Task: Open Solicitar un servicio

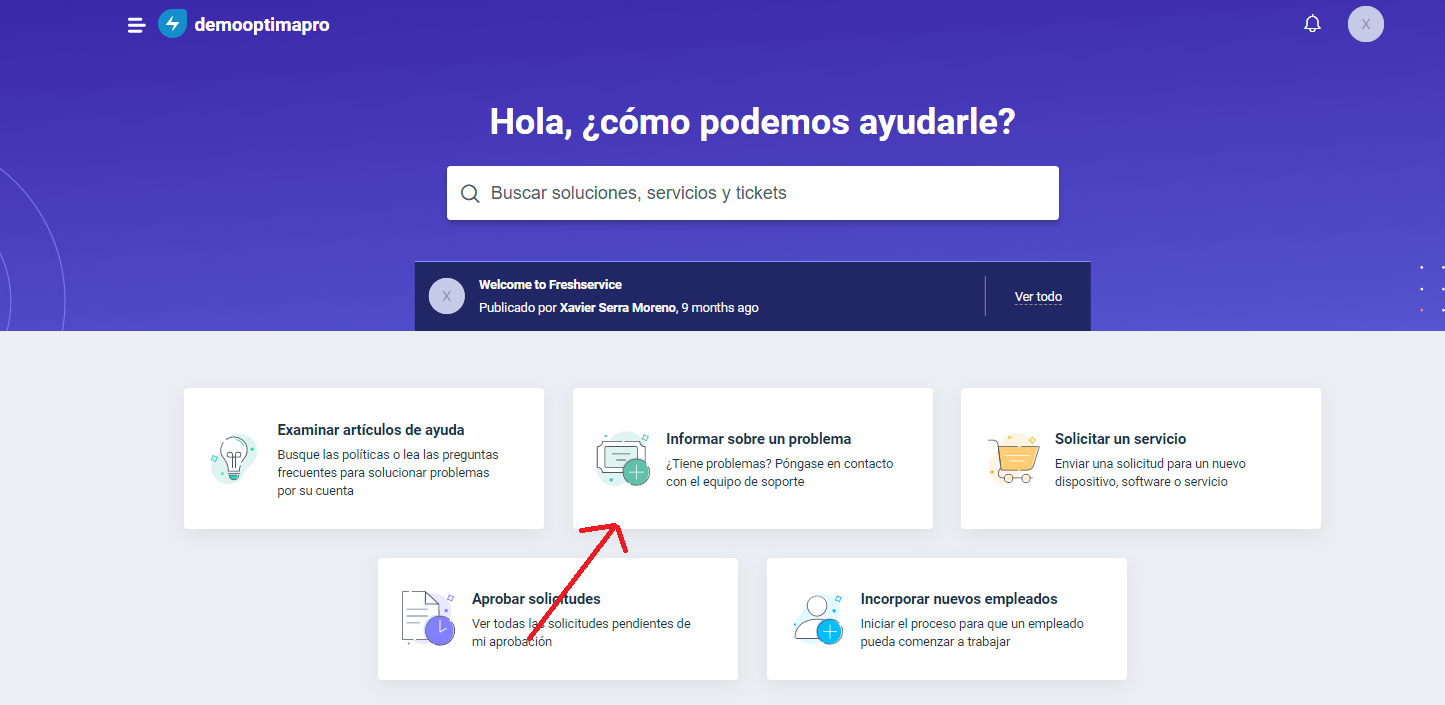Action: click(1120, 439)
